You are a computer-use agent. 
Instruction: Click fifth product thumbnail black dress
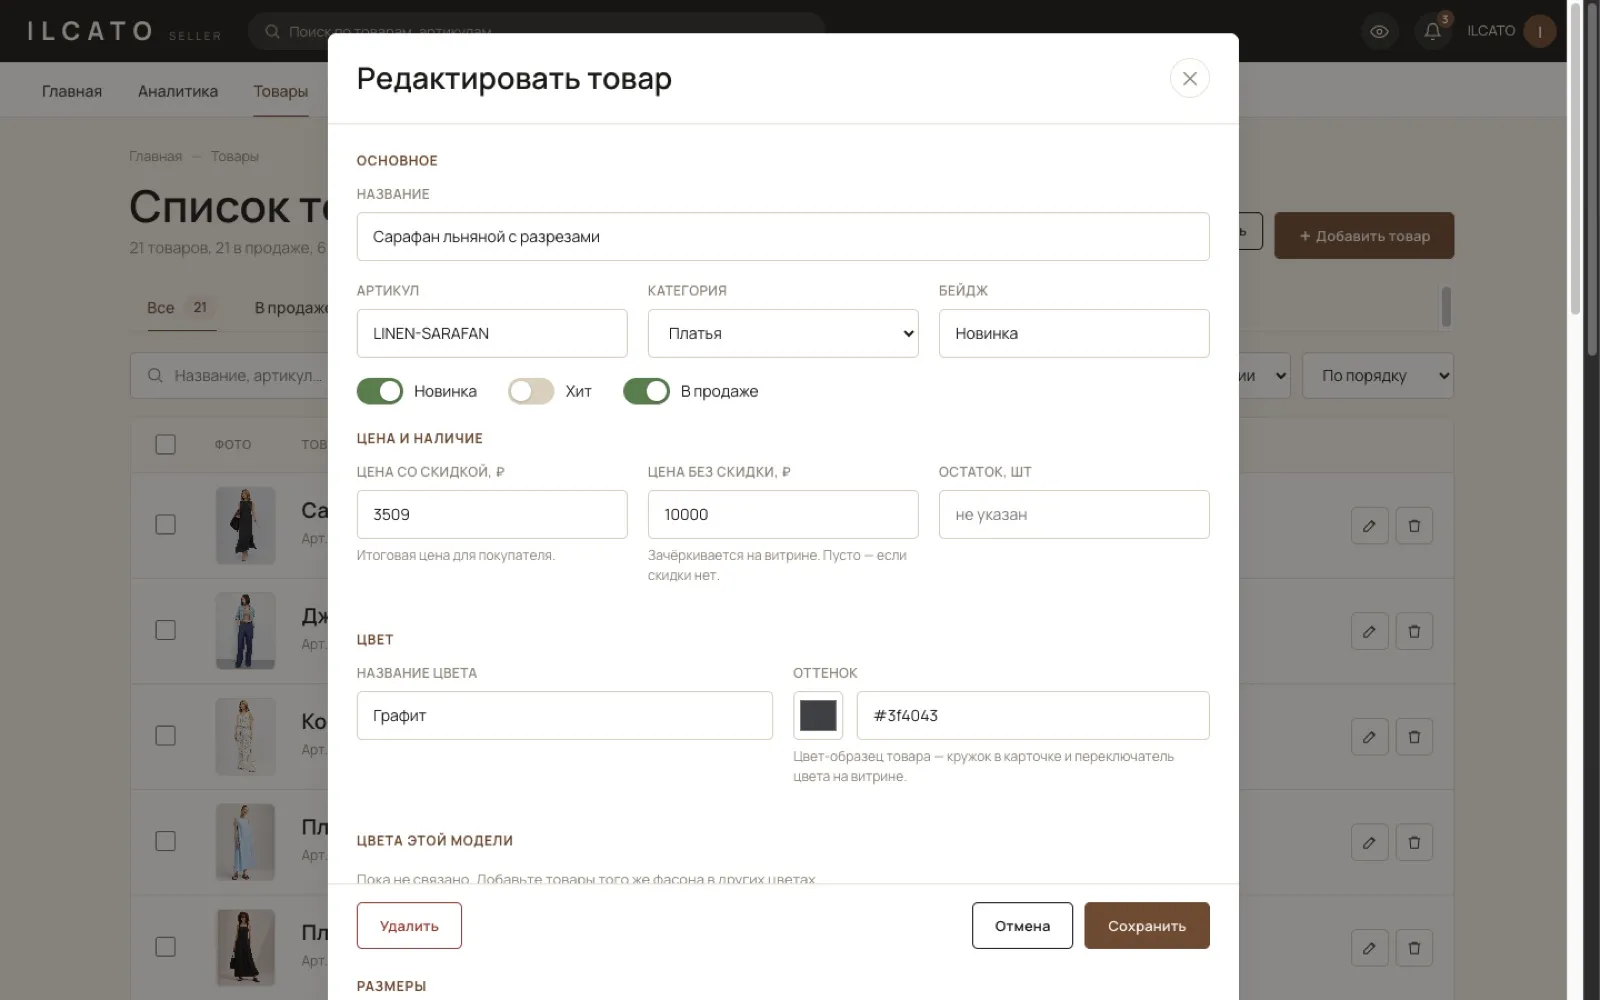click(245, 948)
